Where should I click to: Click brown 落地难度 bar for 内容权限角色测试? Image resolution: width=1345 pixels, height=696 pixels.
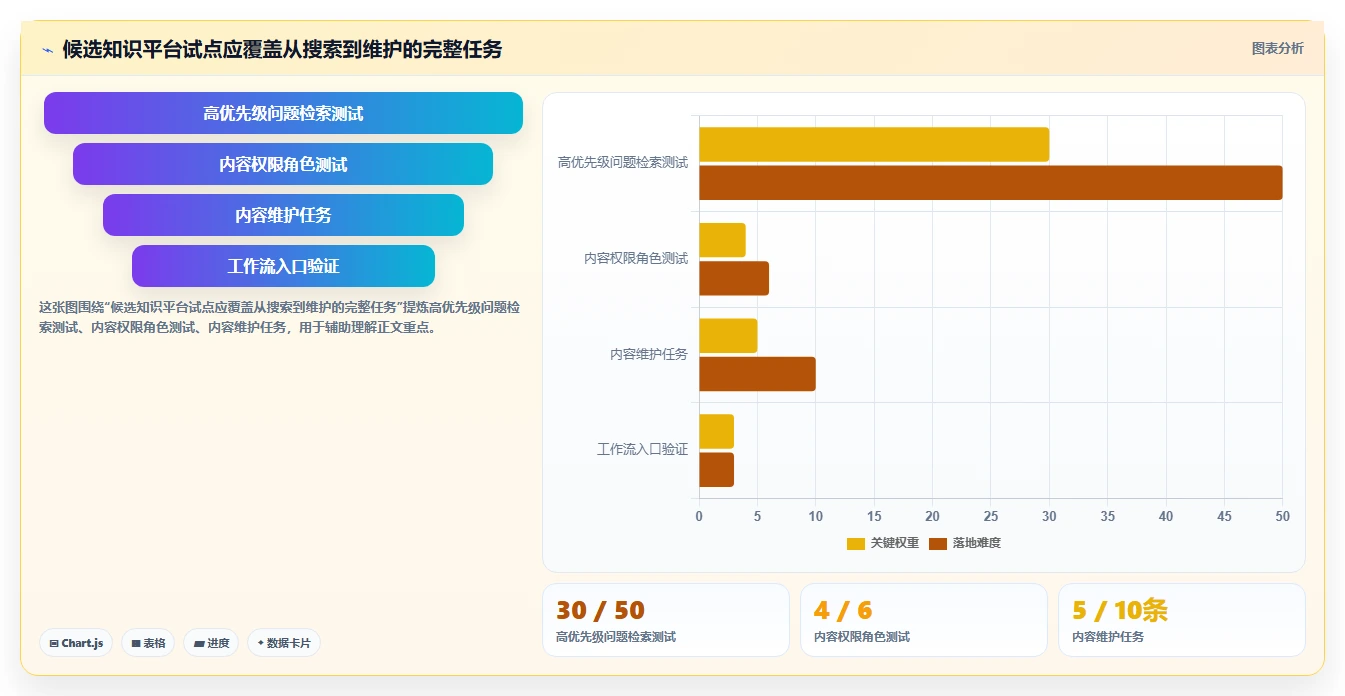[x=734, y=278]
